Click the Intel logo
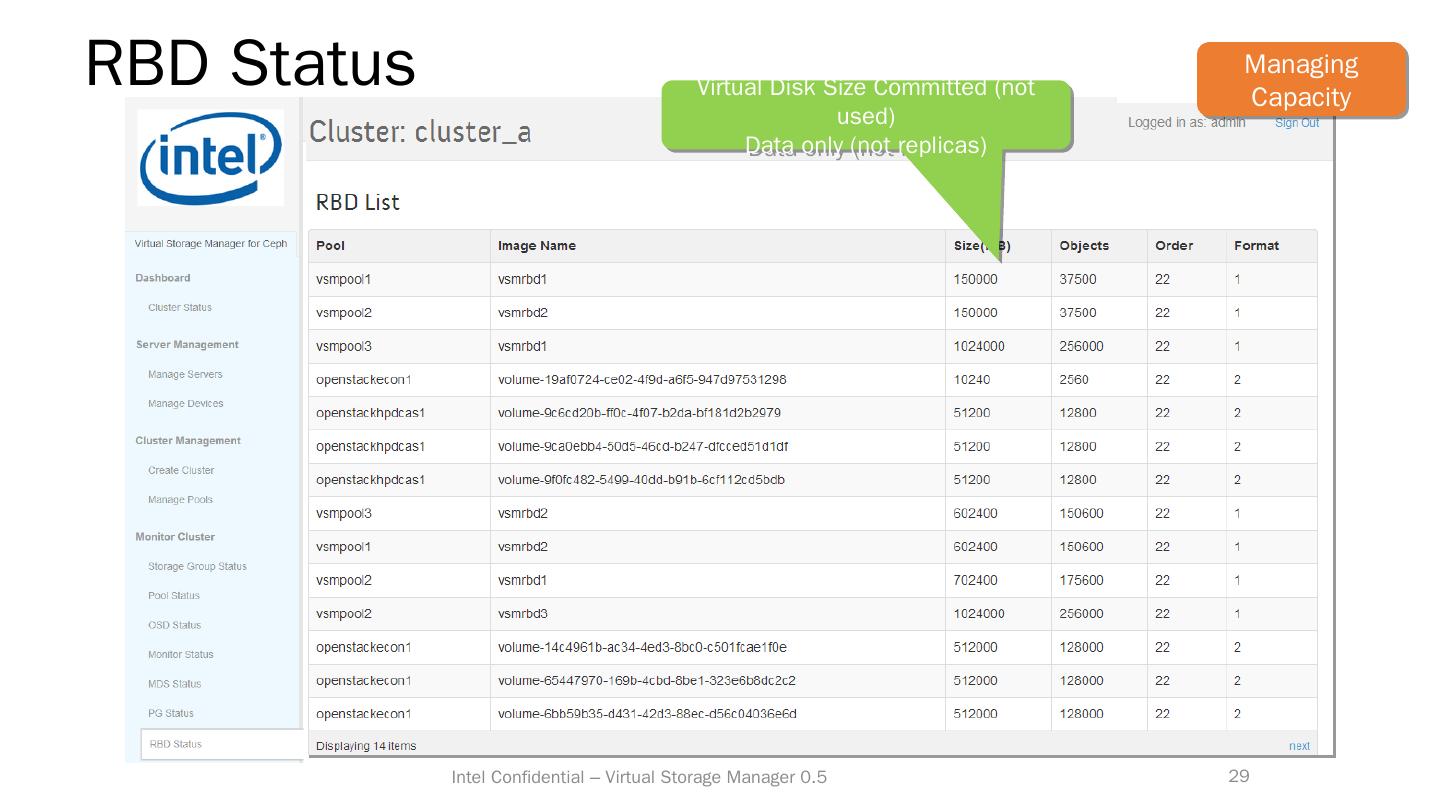Viewport: 1440px width, 810px height. pyautogui.click(x=211, y=158)
